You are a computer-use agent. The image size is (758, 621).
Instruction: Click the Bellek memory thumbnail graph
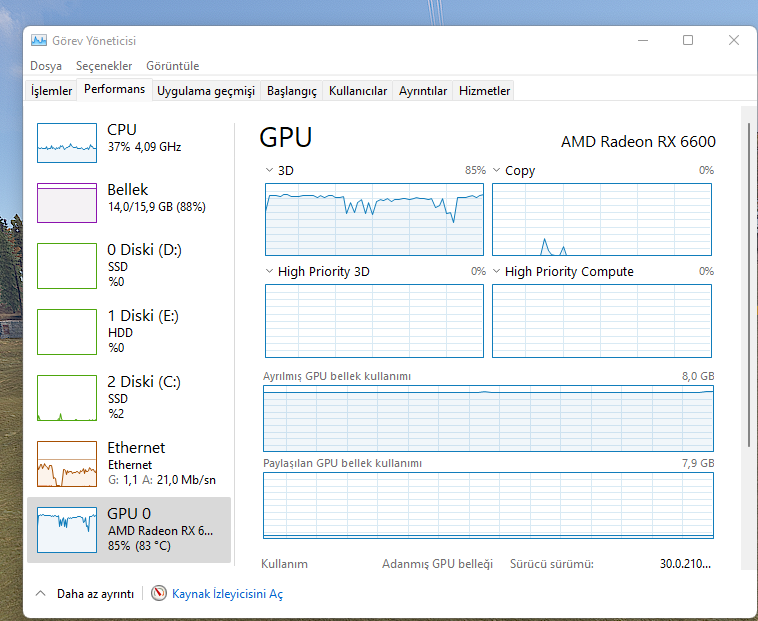[67, 203]
